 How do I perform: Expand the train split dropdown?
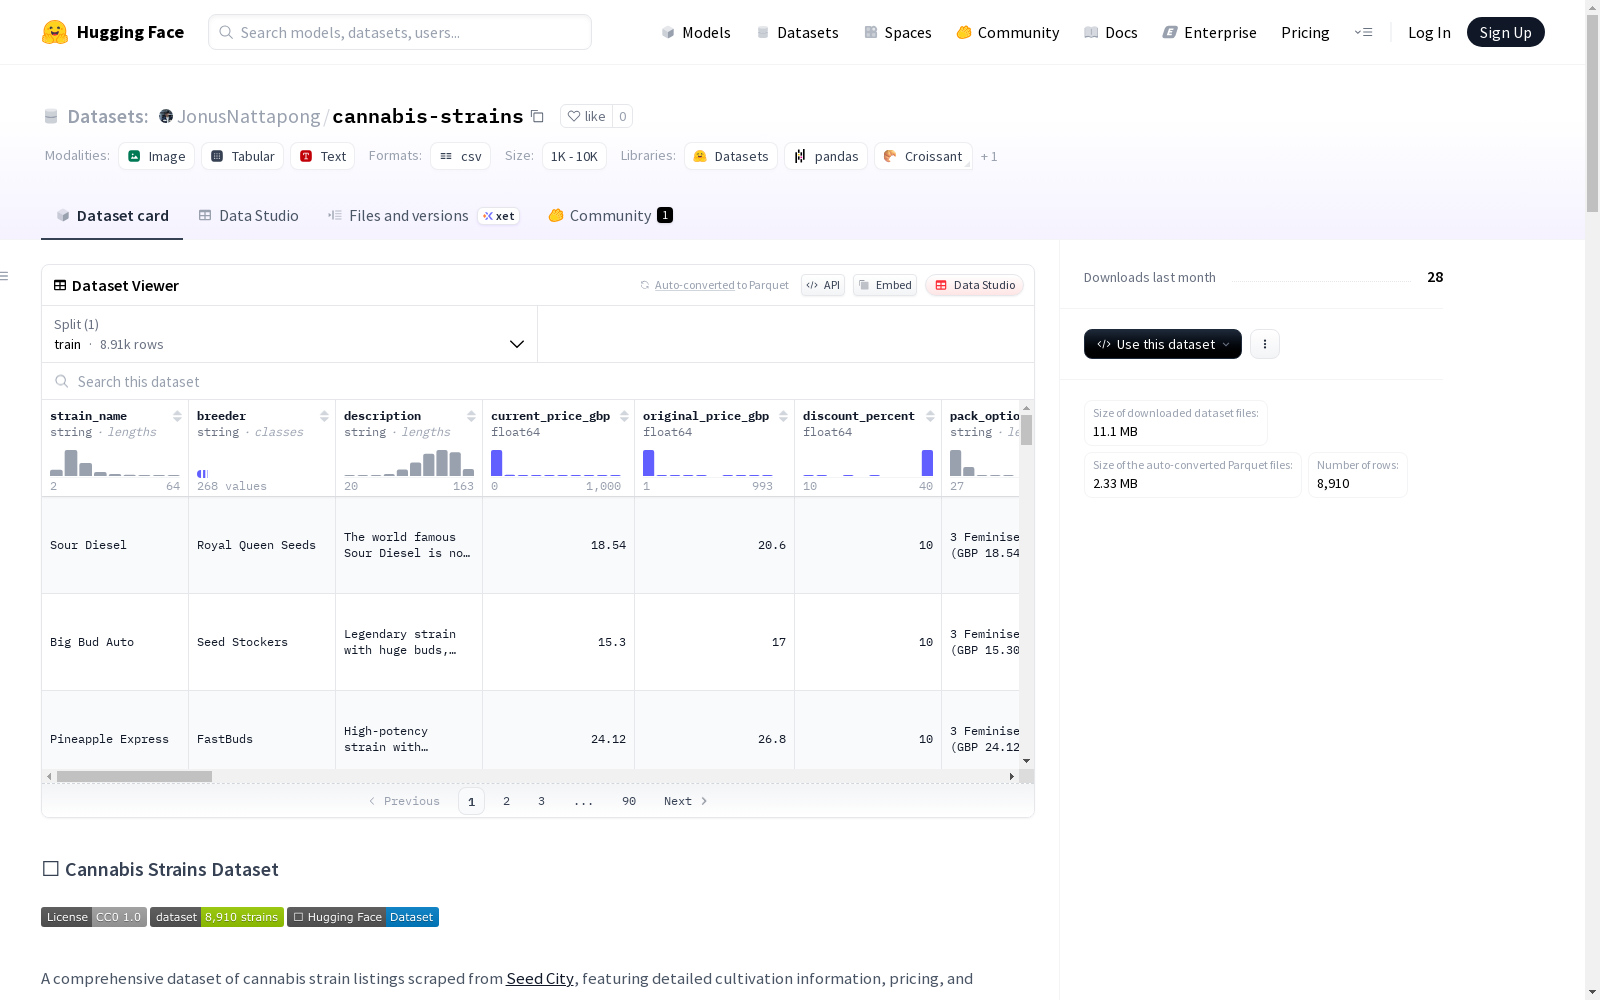290,334
